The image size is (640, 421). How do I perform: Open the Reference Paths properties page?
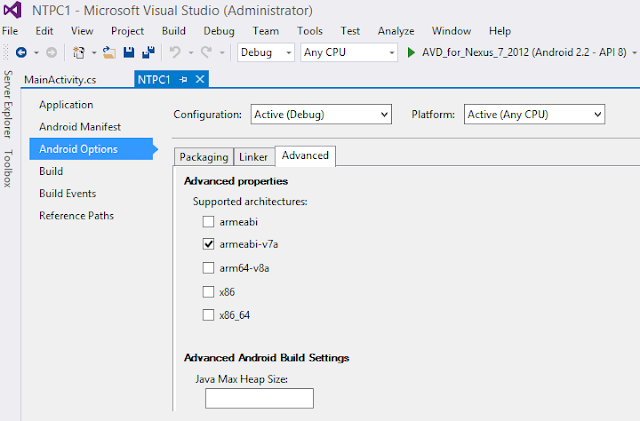point(76,215)
